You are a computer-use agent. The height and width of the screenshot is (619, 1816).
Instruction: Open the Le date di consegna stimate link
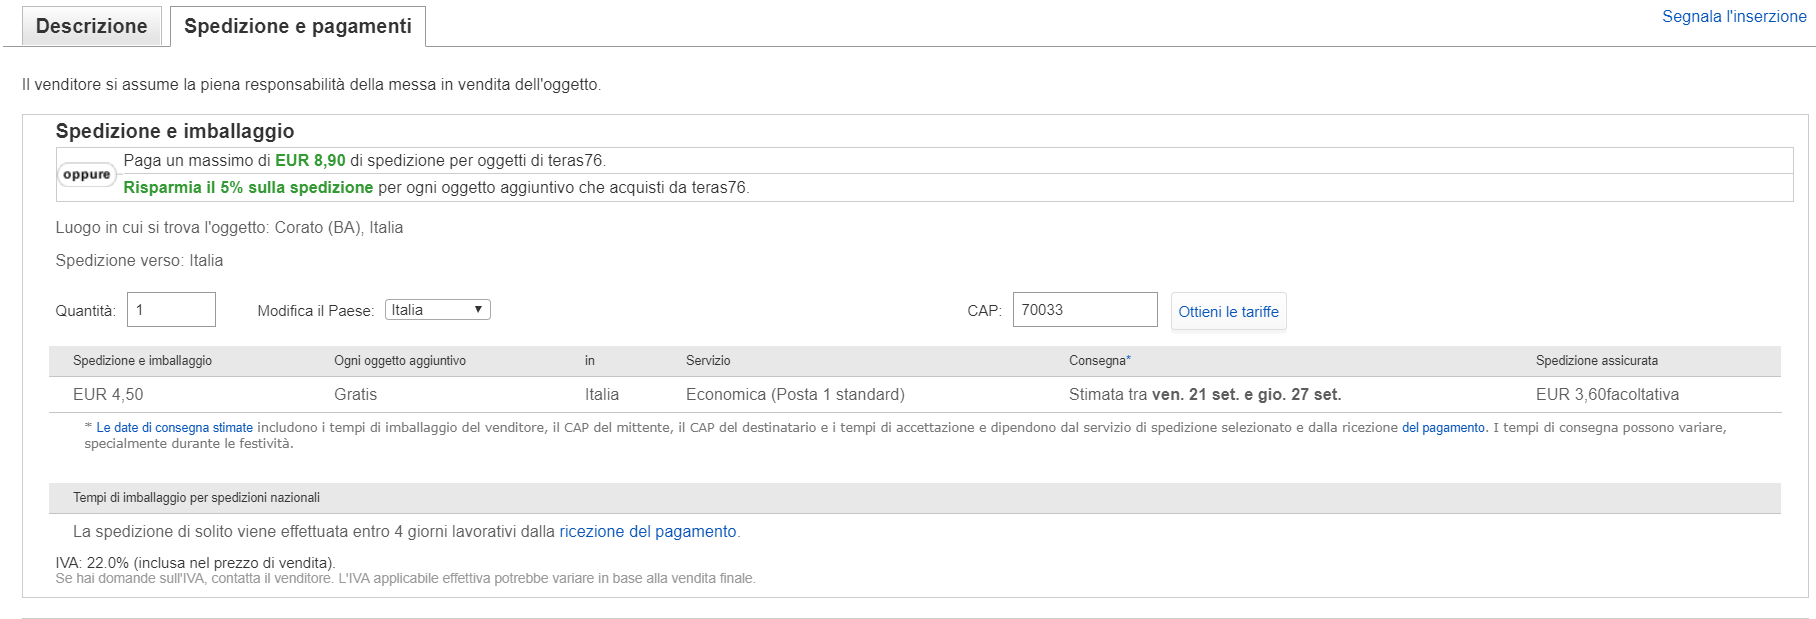174,428
